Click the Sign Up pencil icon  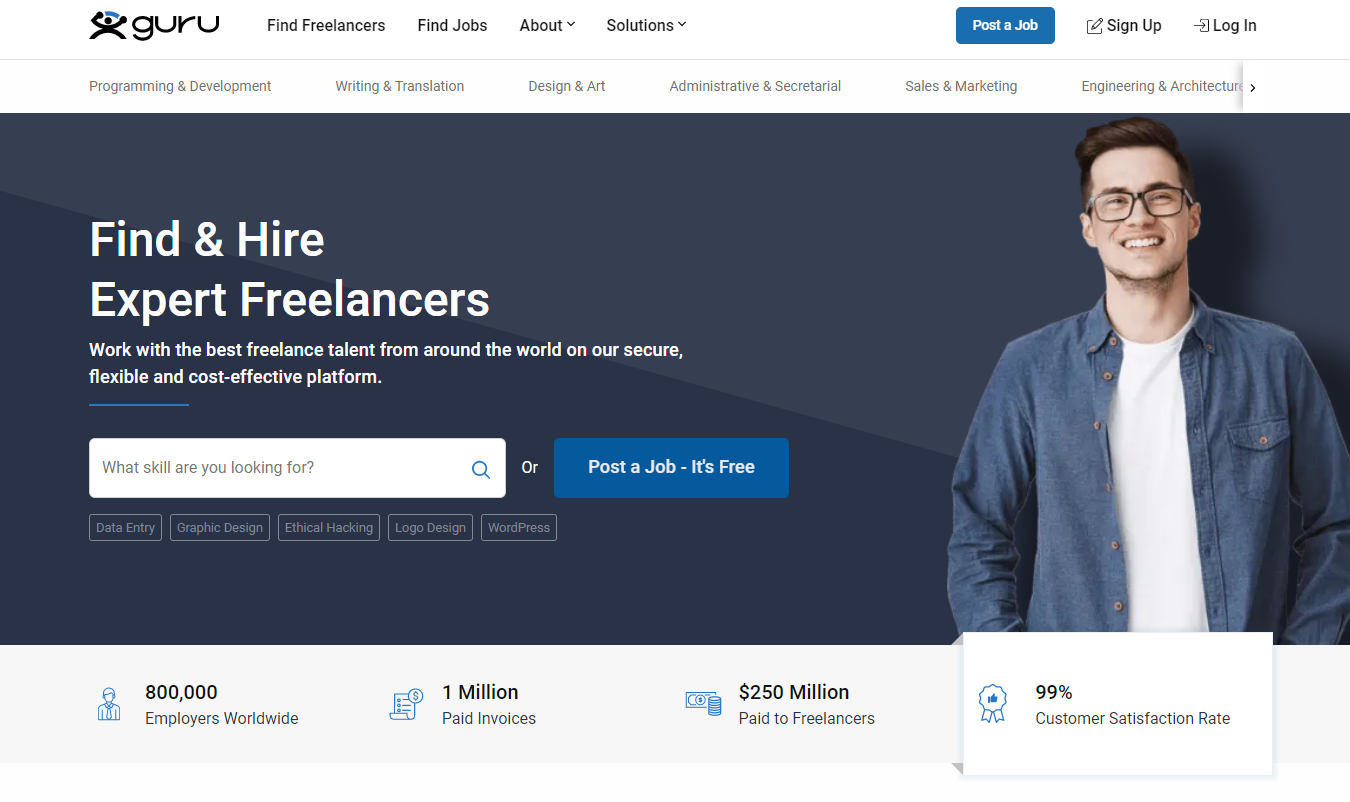1095,26
